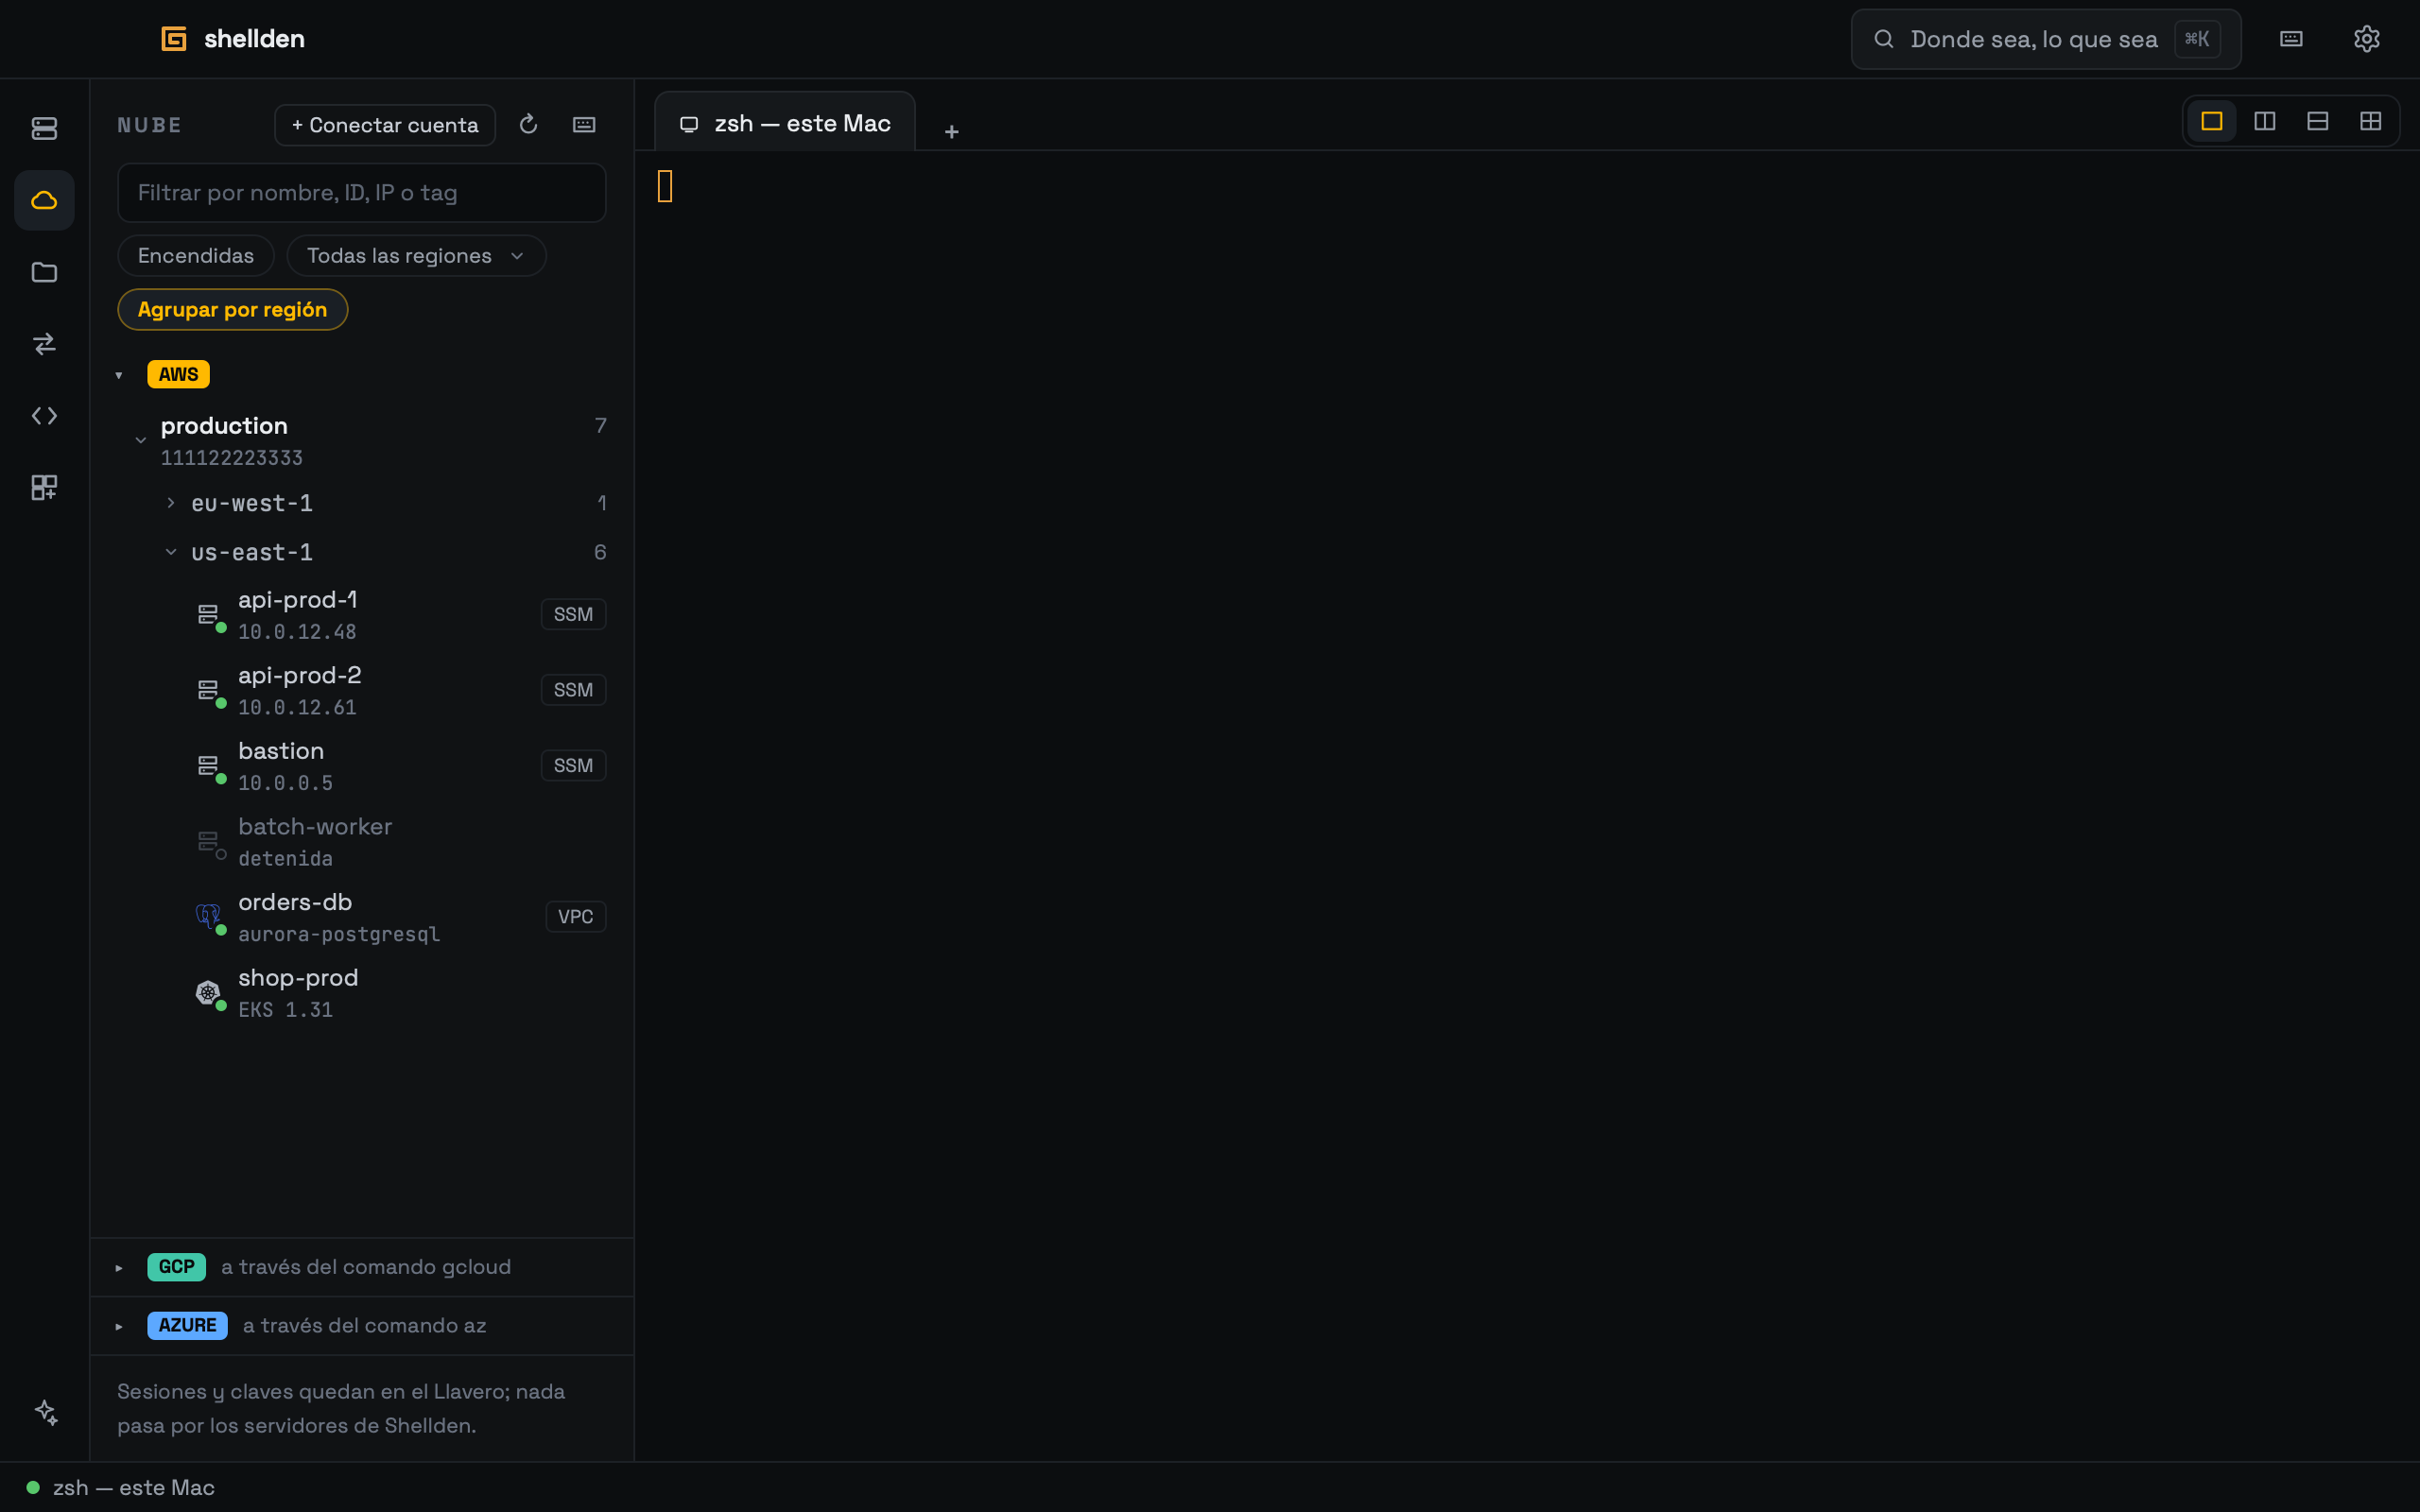This screenshot has width=2420, height=1512.
Task: Open the hosts/servers sidebar icon
Action: pos(44,128)
